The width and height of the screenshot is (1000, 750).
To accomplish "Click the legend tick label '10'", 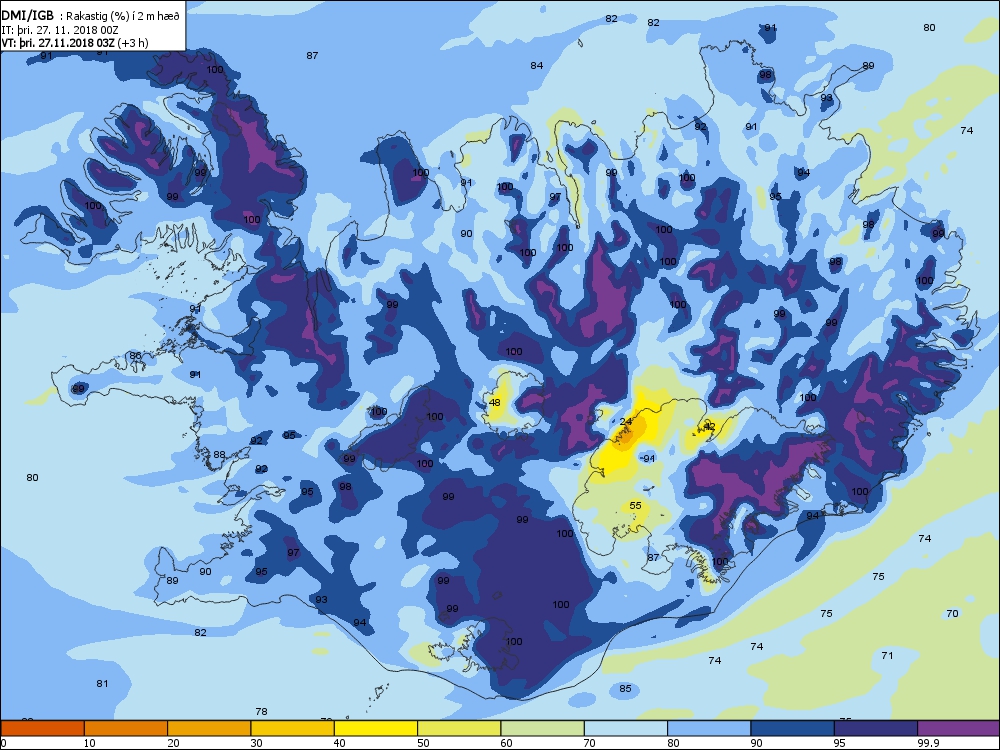I will coord(89,742).
